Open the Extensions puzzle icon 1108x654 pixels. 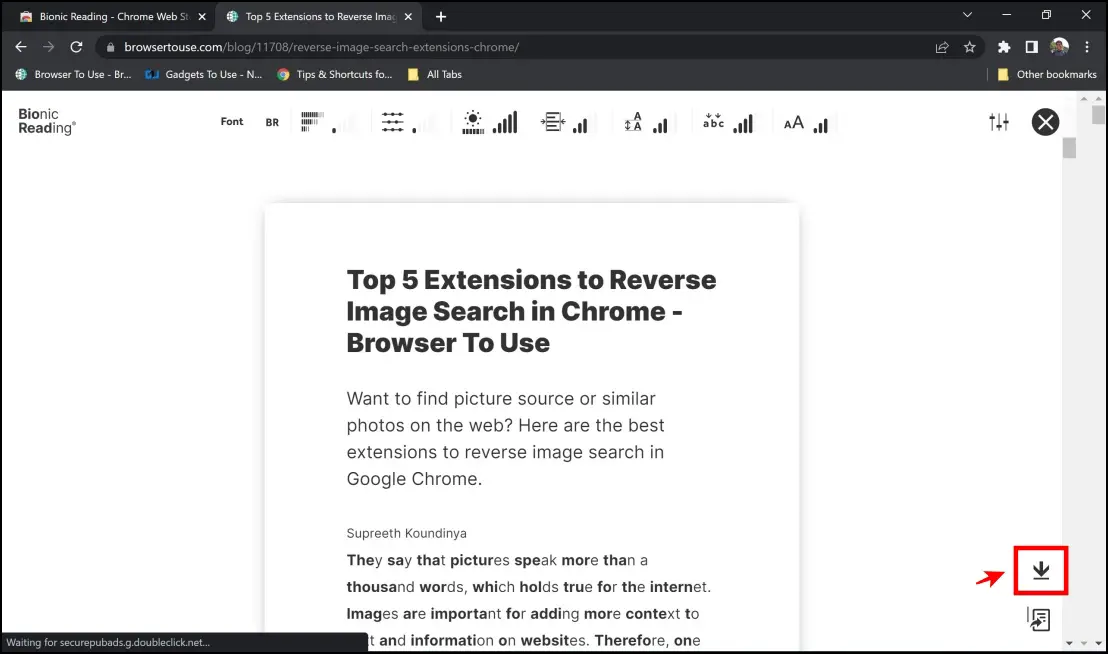coord(1003,47)
